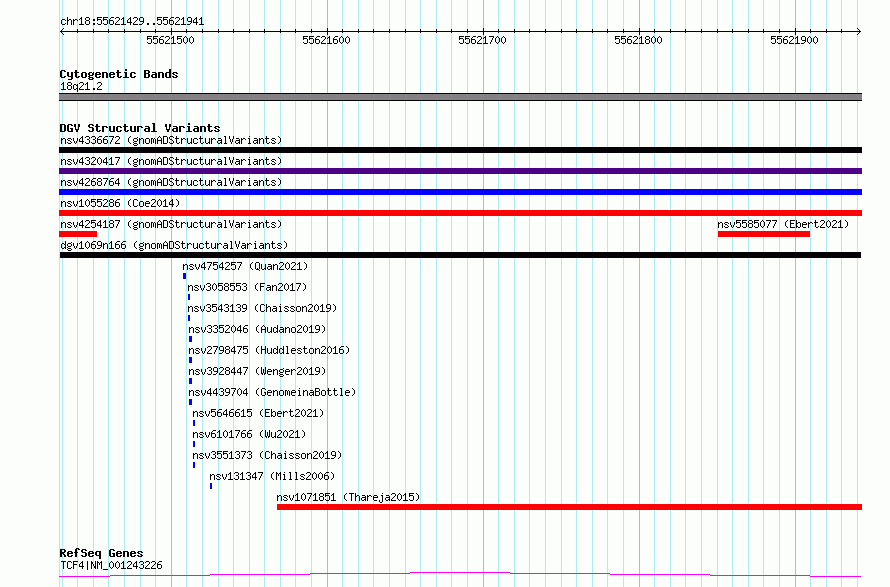
Task: Click short red bar under nsv4254187
Action: tap(78, 234)
